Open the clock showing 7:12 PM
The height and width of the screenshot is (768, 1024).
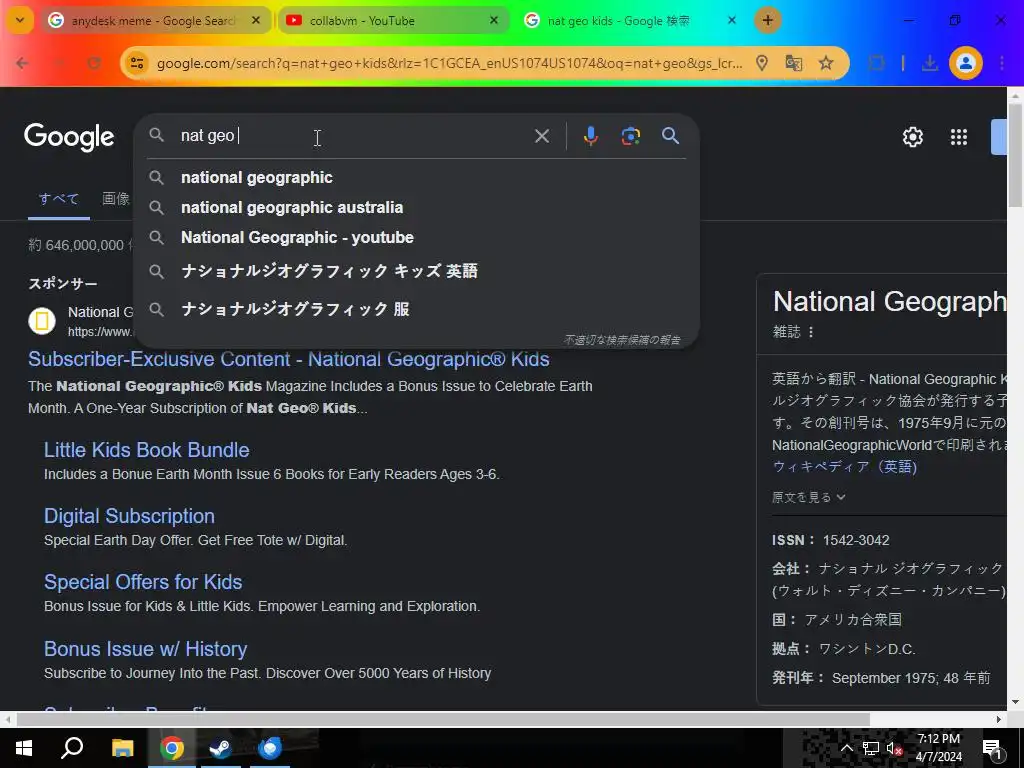pyautogui.click(x=939, y=748)
